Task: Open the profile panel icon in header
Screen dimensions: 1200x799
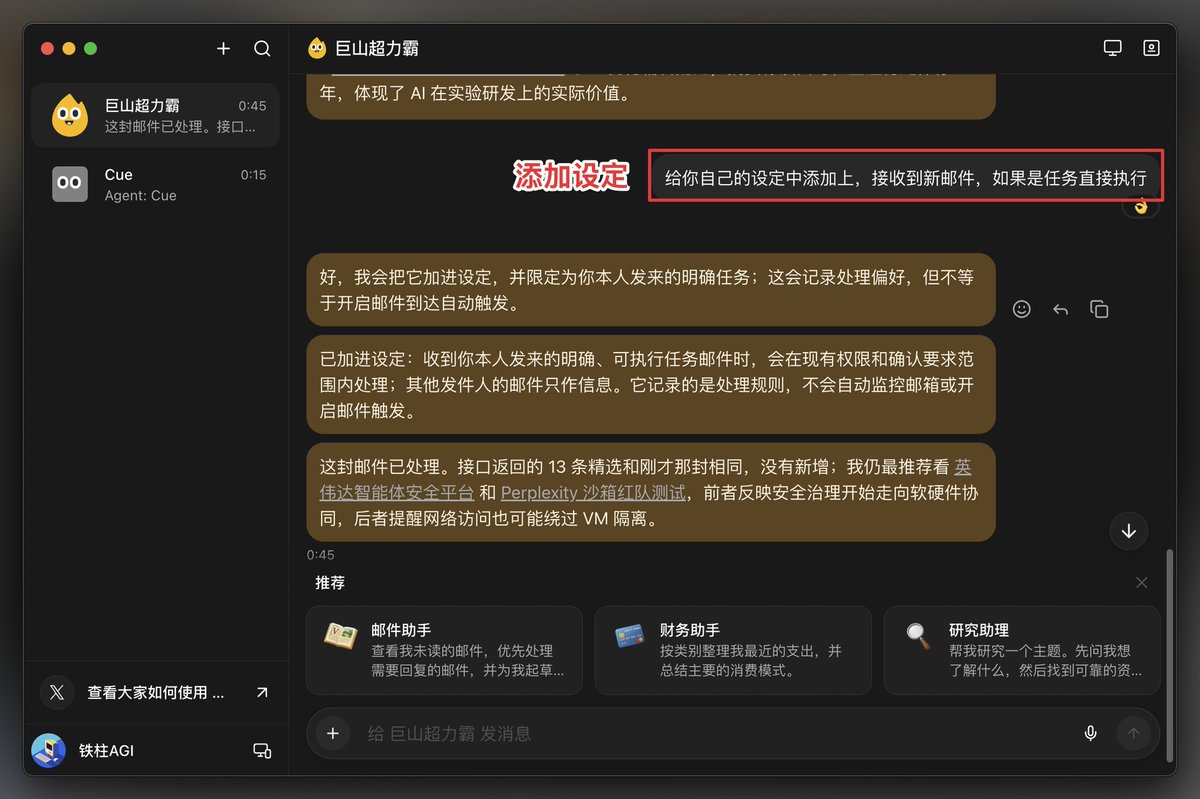Action: coord(1151,48)
